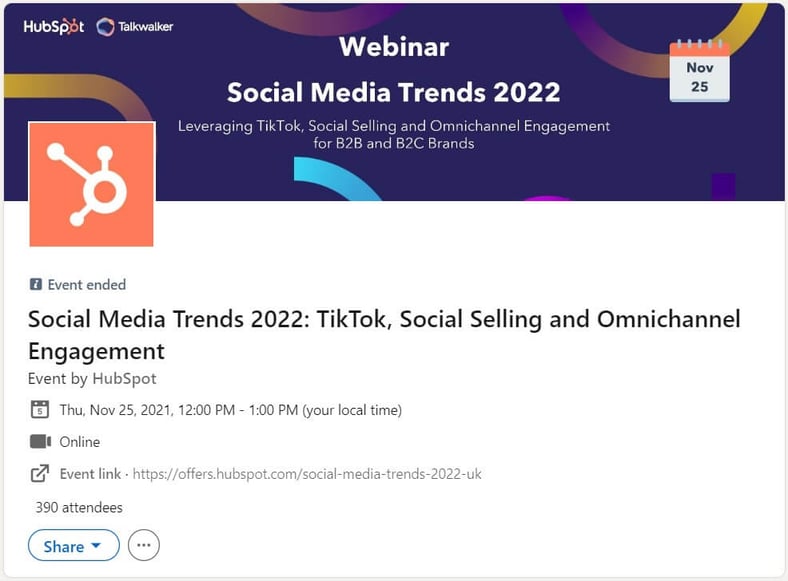The image size is (788, 581).
Task: Click the 'Online' location text
Action: 80,442
